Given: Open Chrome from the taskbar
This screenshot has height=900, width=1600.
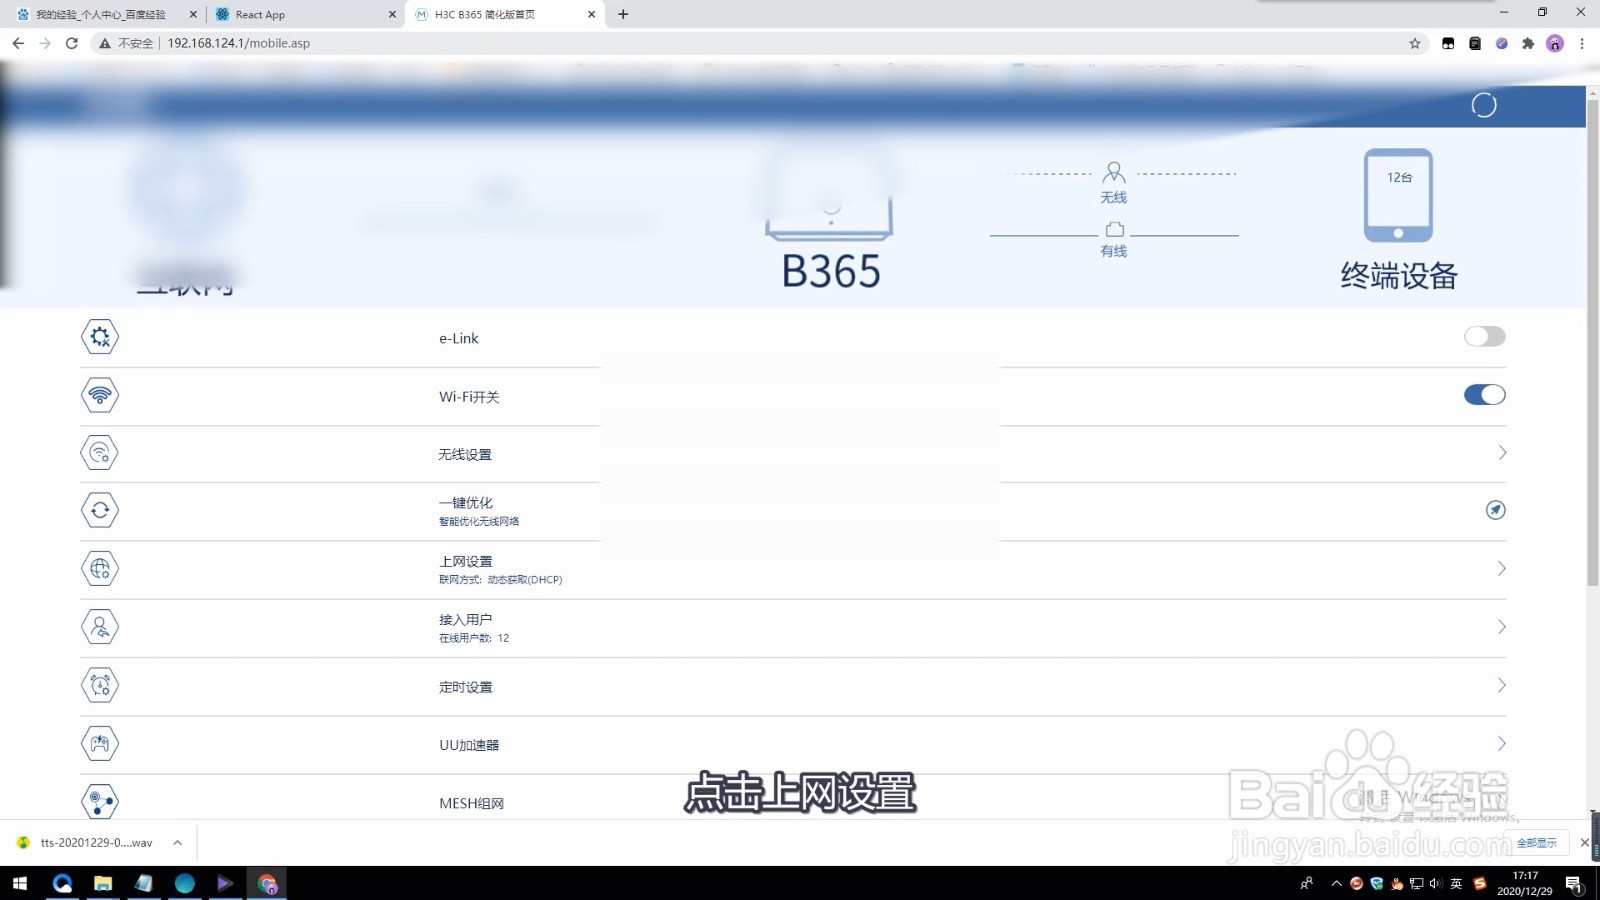Looking at the screenshot, I should point(265,883).
